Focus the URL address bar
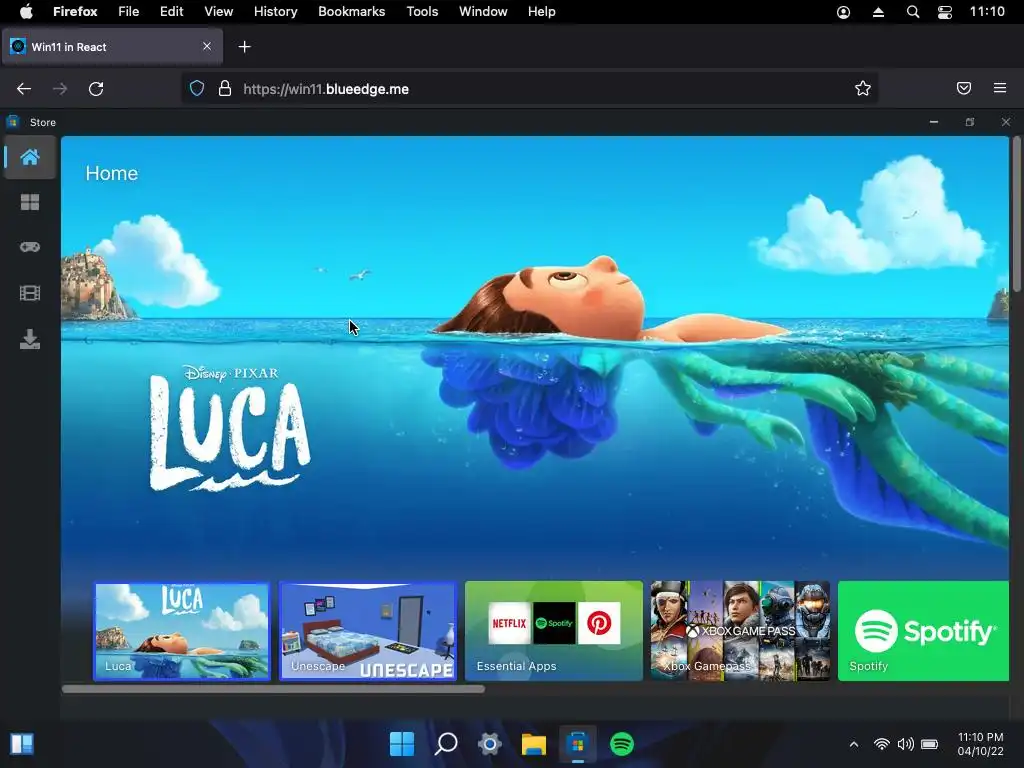The height and width of the screenshot is (768, 1024). click(x=529, y=88)
